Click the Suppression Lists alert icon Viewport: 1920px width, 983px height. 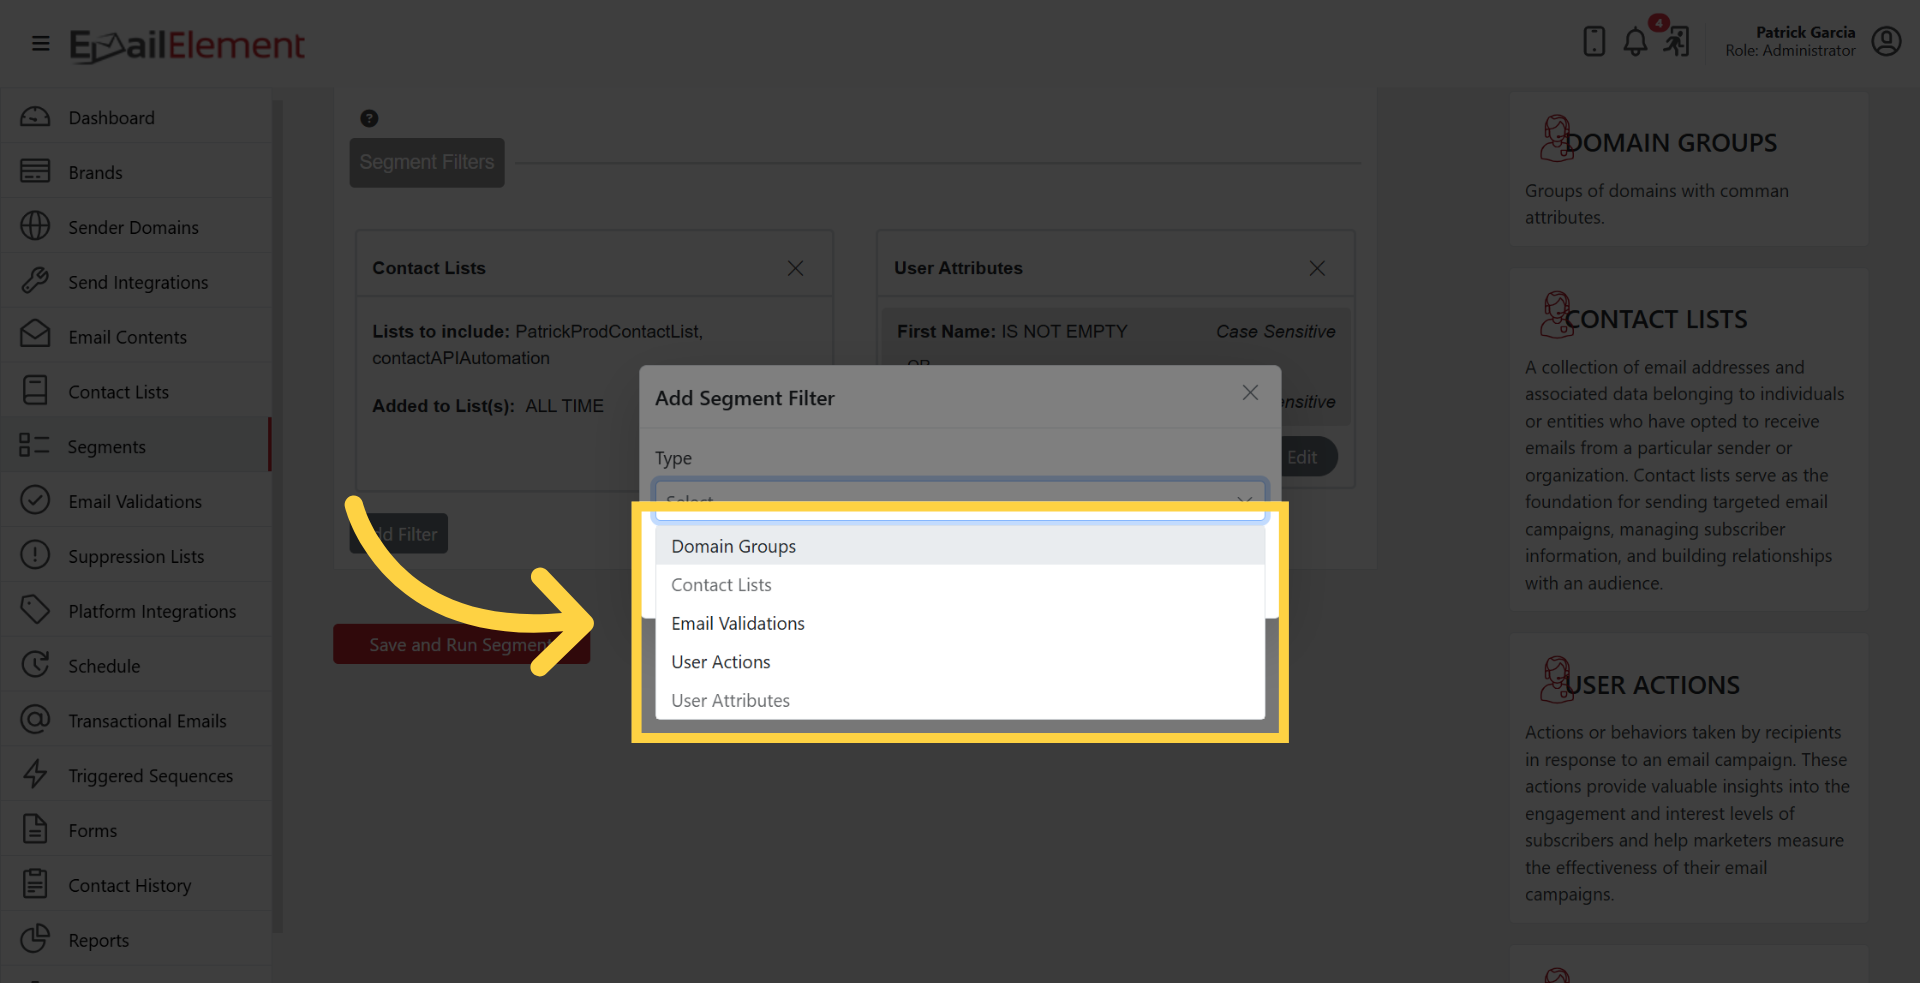pyautogui.click(x=35, y=555)
